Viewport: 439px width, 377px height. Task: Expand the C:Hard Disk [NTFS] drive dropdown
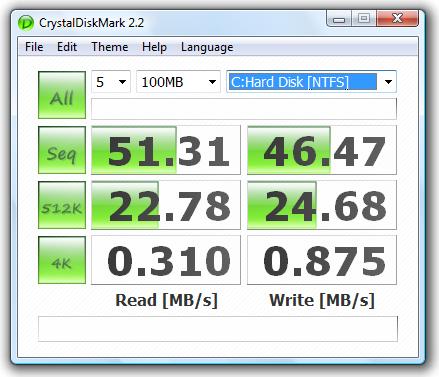coord(311,82)
